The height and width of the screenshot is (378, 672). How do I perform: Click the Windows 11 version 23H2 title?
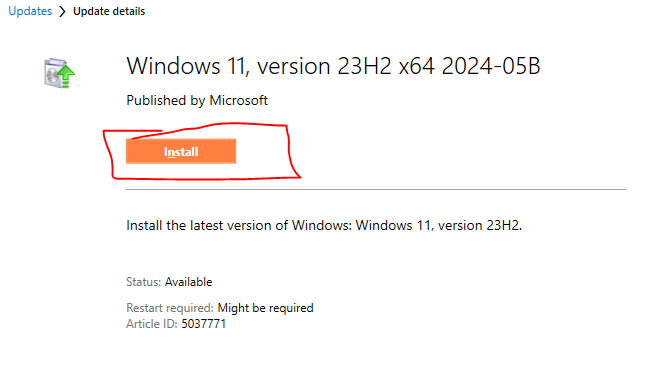[333, 66]
